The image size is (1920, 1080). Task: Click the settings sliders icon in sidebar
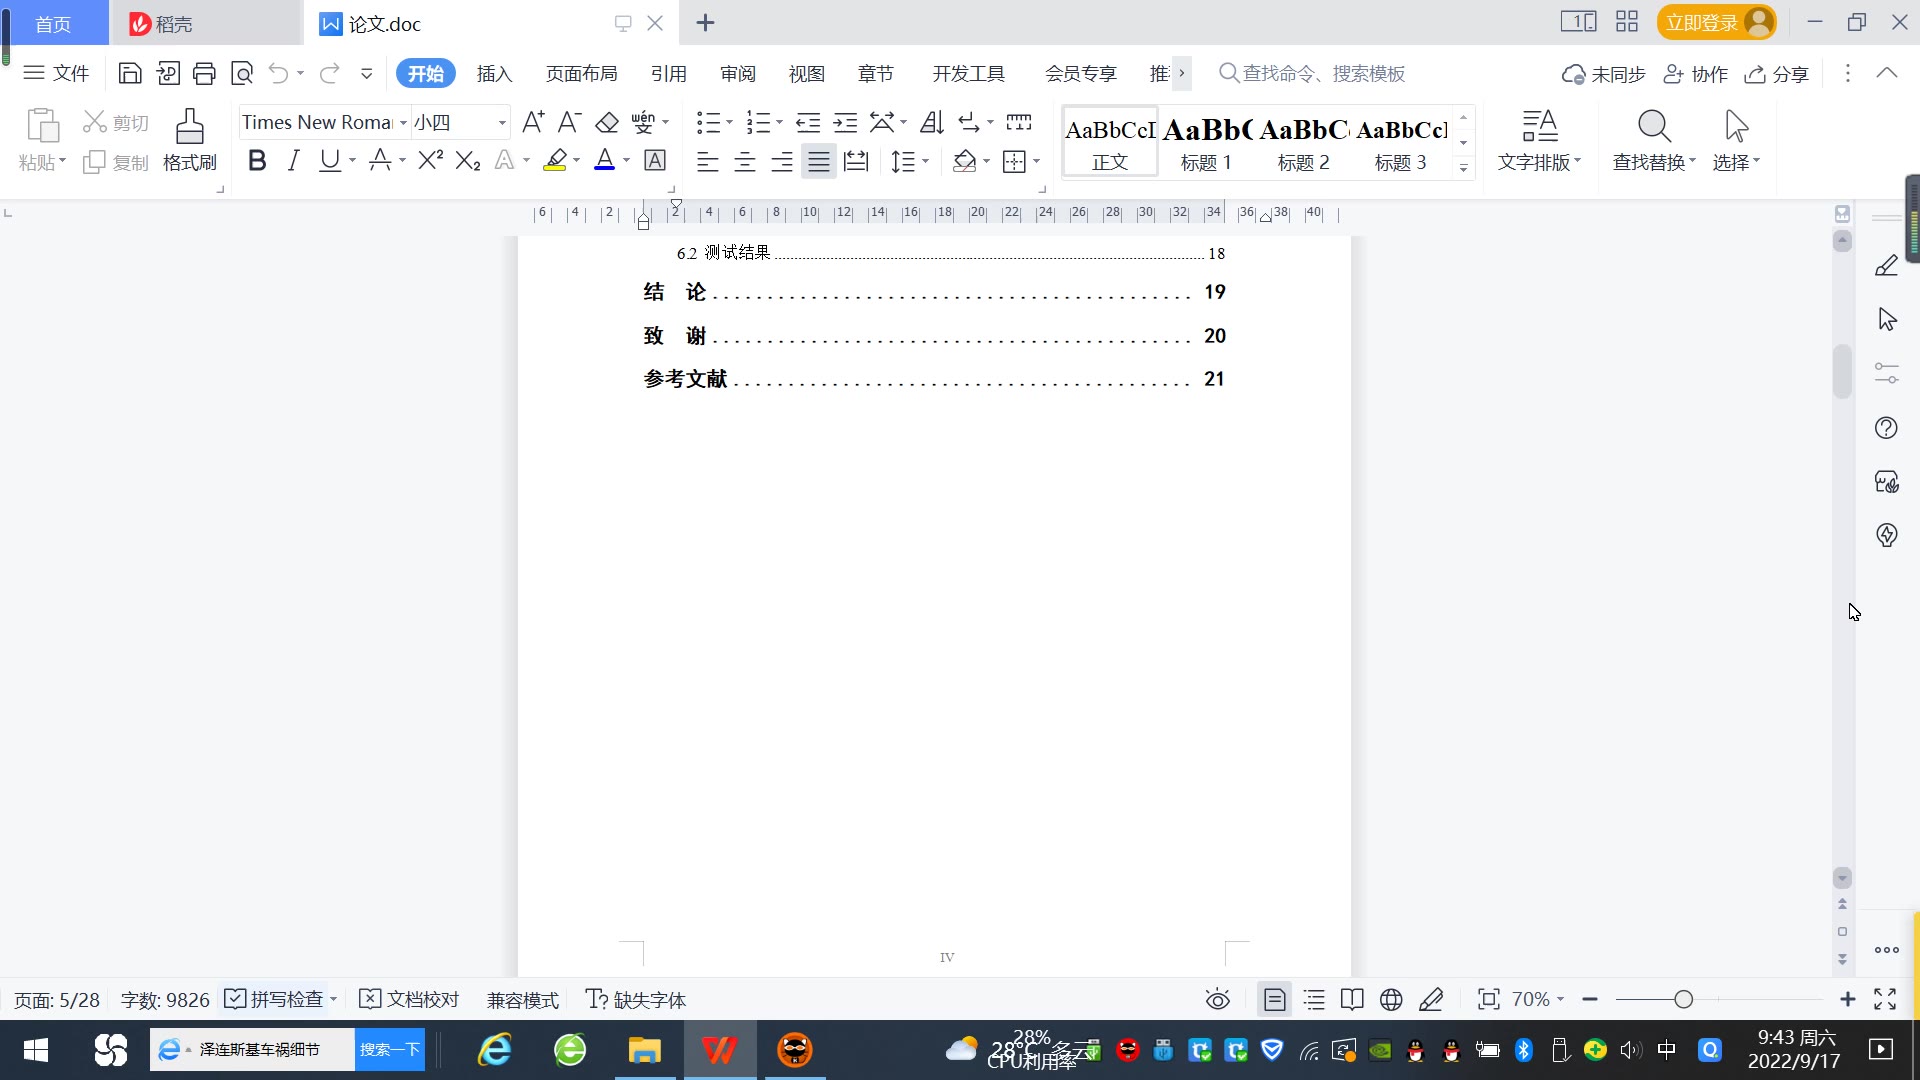point(1886,373)
